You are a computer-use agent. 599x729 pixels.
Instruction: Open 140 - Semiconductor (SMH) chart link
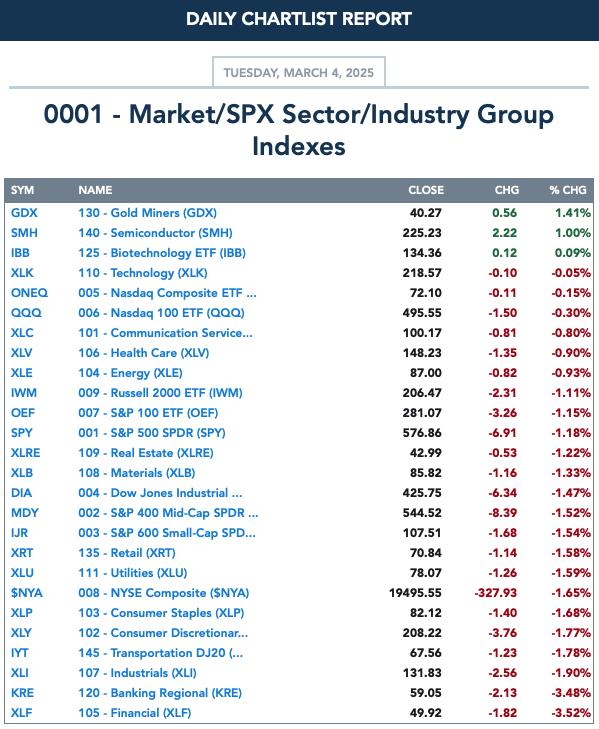[x=155, y=233]
